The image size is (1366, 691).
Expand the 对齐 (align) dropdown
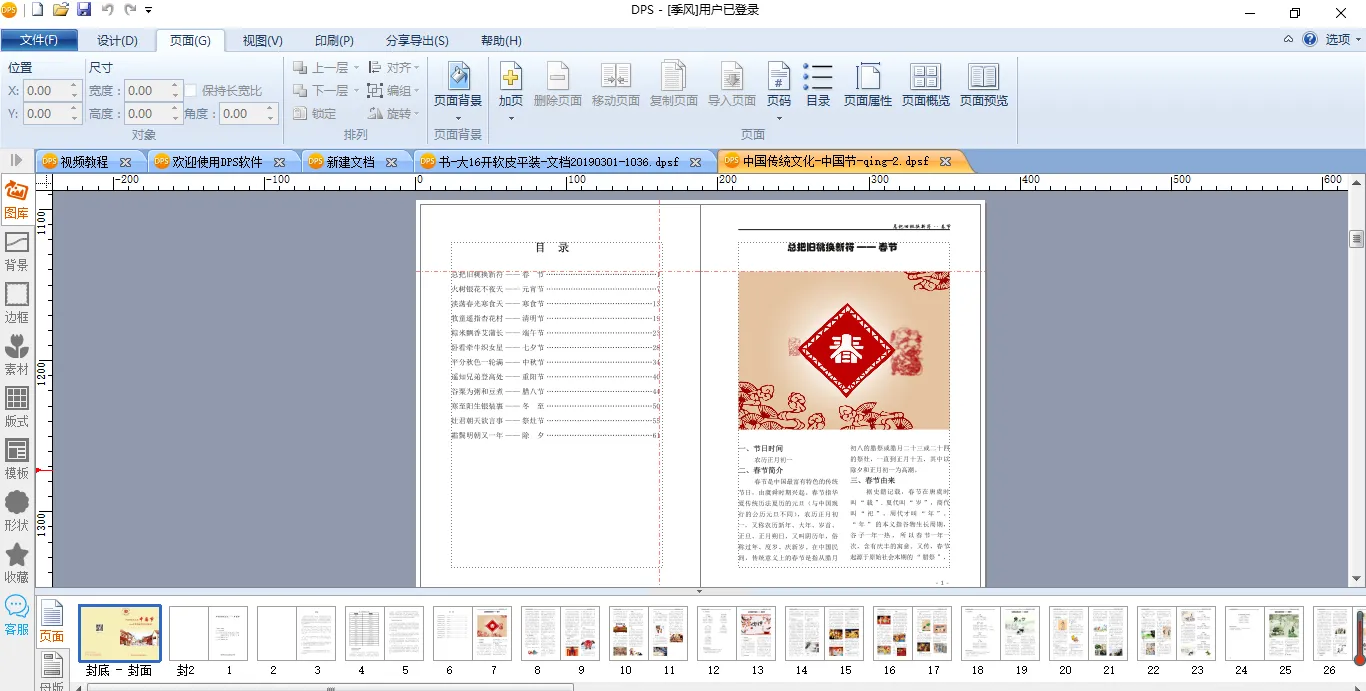418,68
